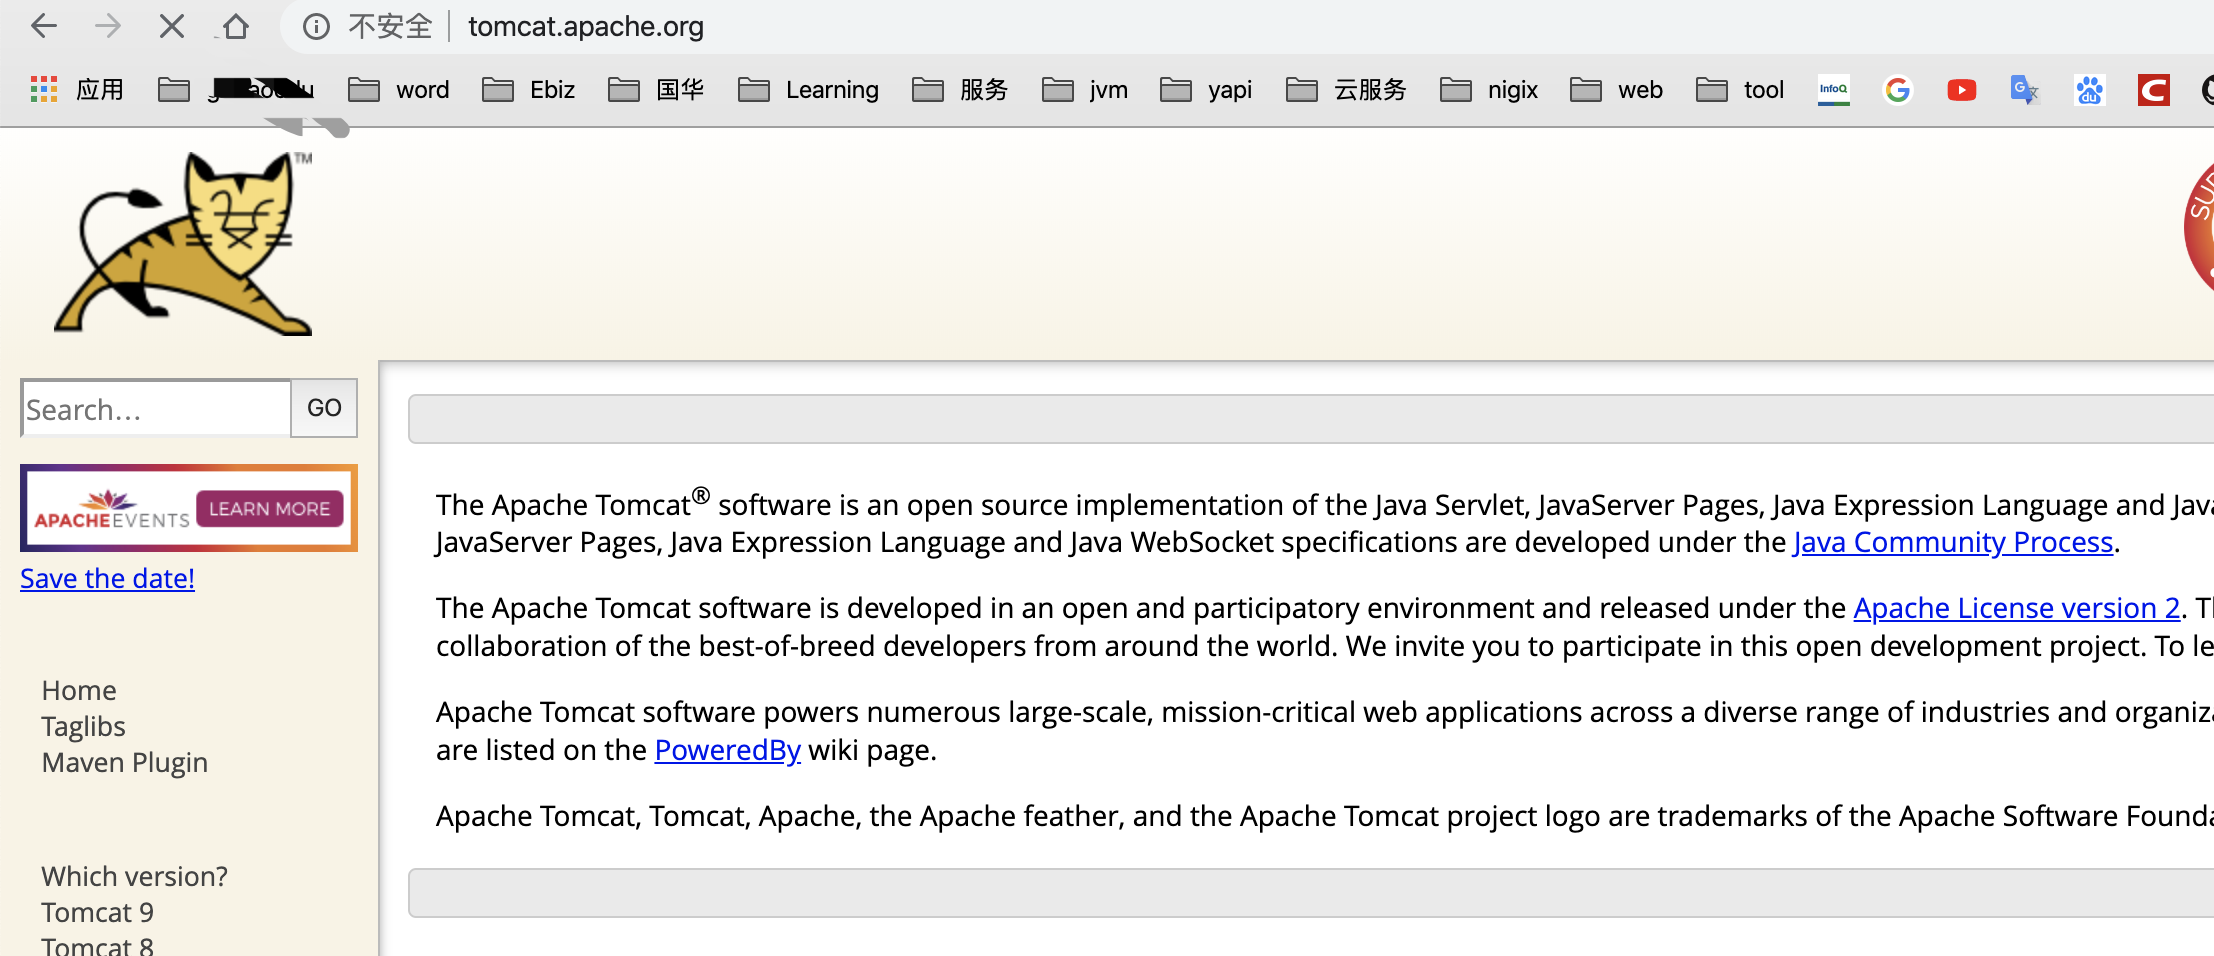Open the Learning bookmarks folder

809,90
